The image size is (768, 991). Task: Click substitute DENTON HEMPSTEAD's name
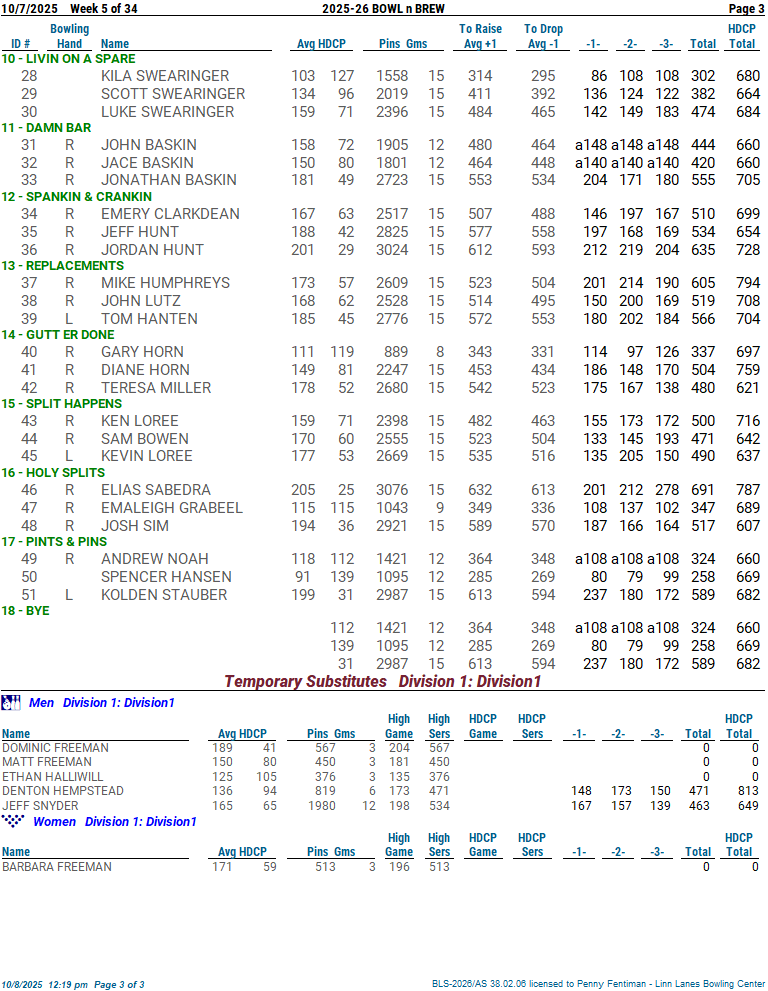(x=63, y=791)
